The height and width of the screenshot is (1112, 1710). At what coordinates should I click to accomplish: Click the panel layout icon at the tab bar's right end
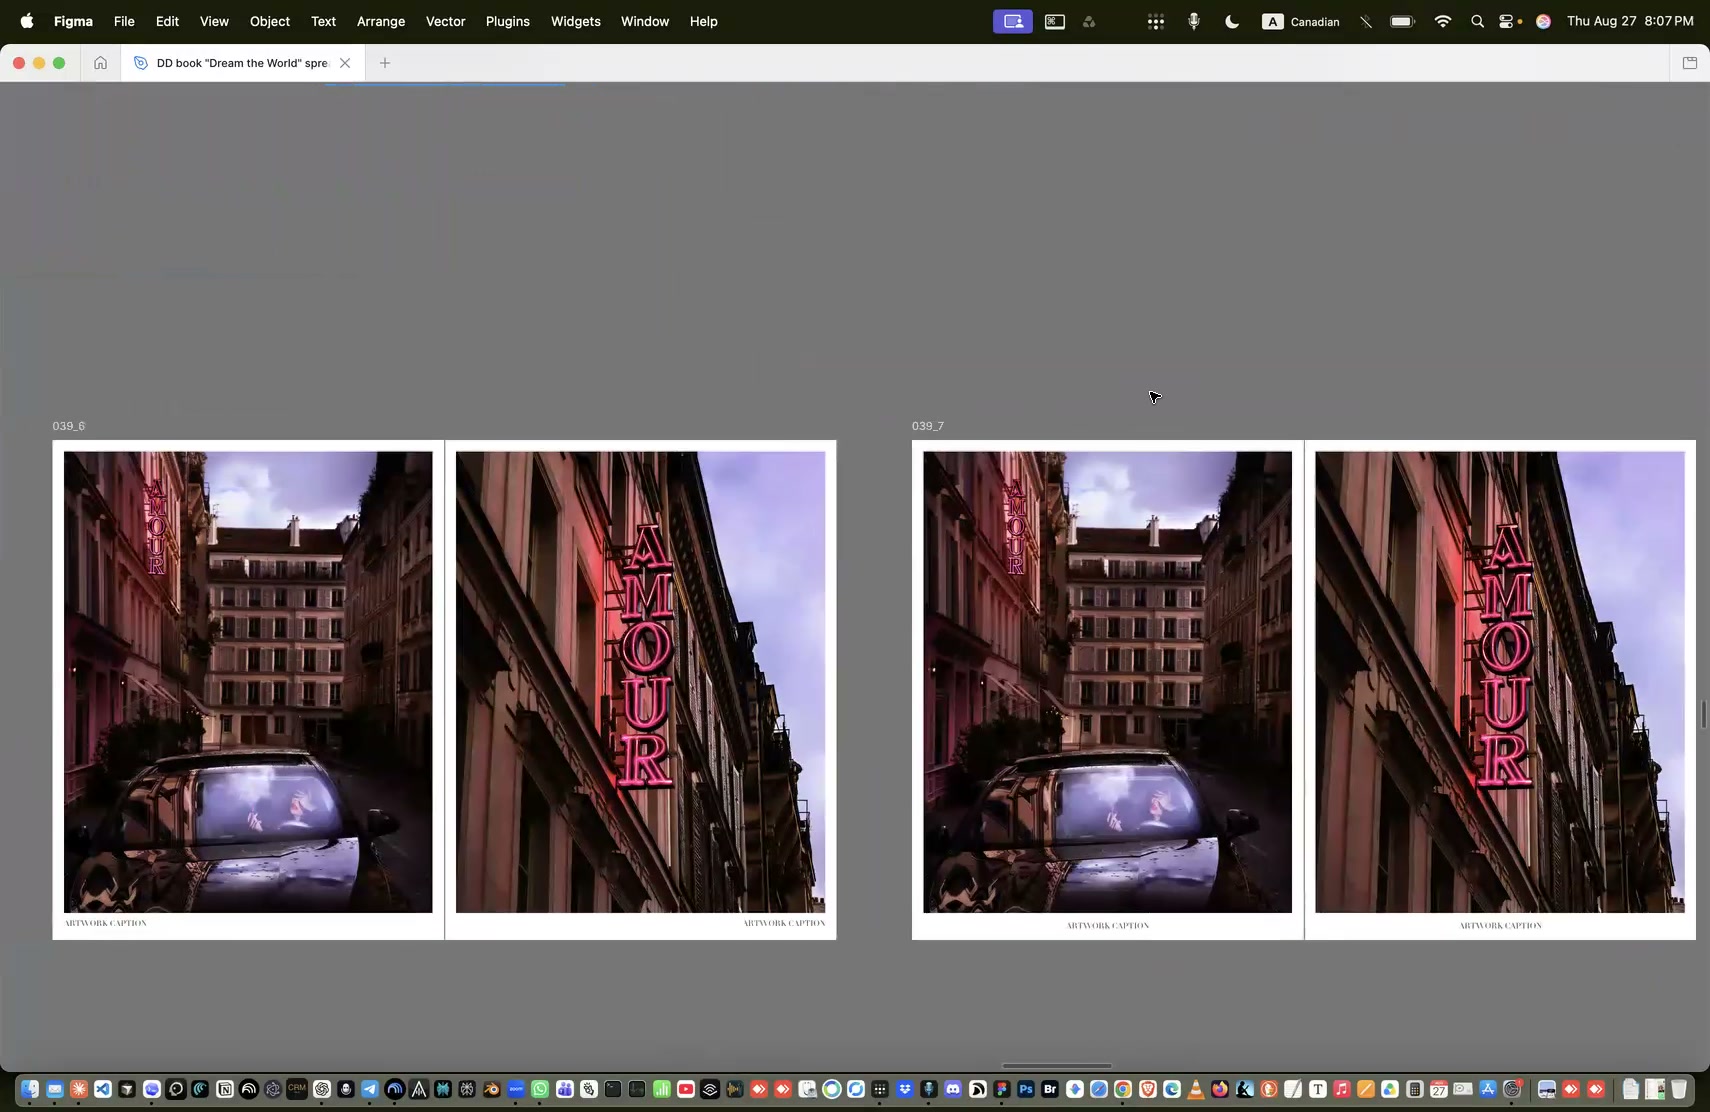coord(1690,63)
